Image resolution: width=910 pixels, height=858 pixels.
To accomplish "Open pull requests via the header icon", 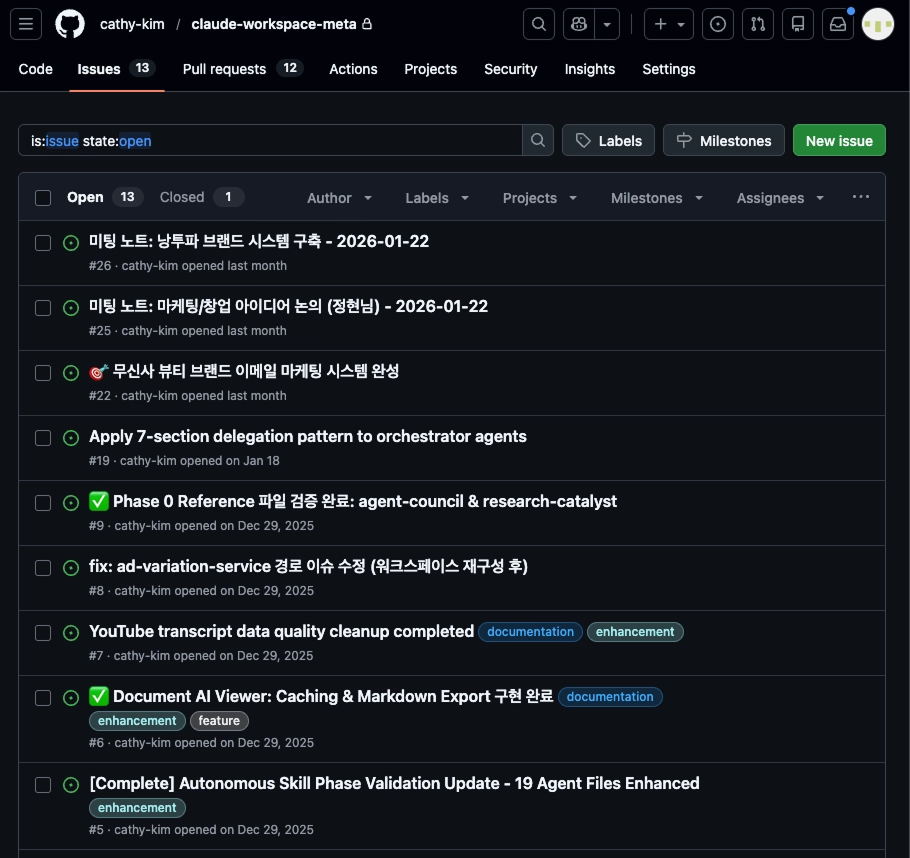I will (757, 24).
